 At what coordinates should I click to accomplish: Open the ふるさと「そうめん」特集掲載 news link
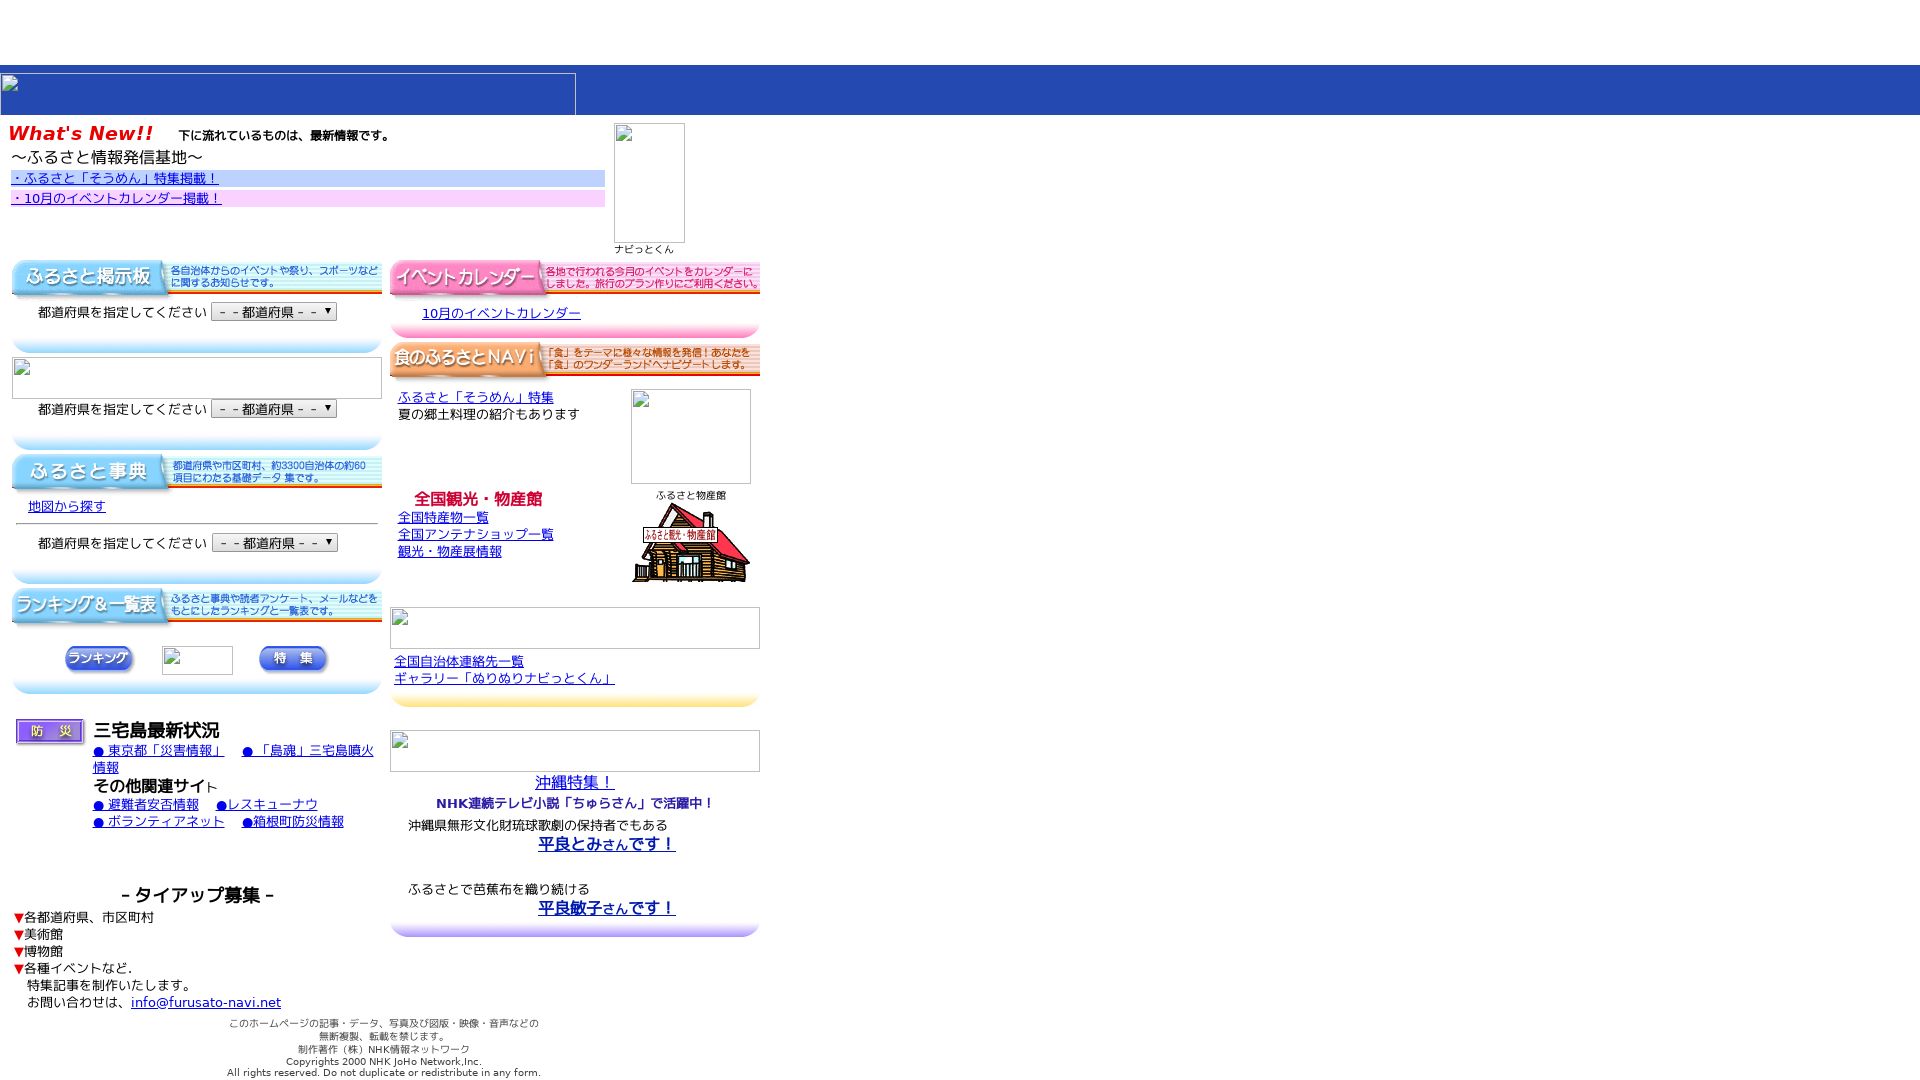pyautogui.click(x=115, y=178)
